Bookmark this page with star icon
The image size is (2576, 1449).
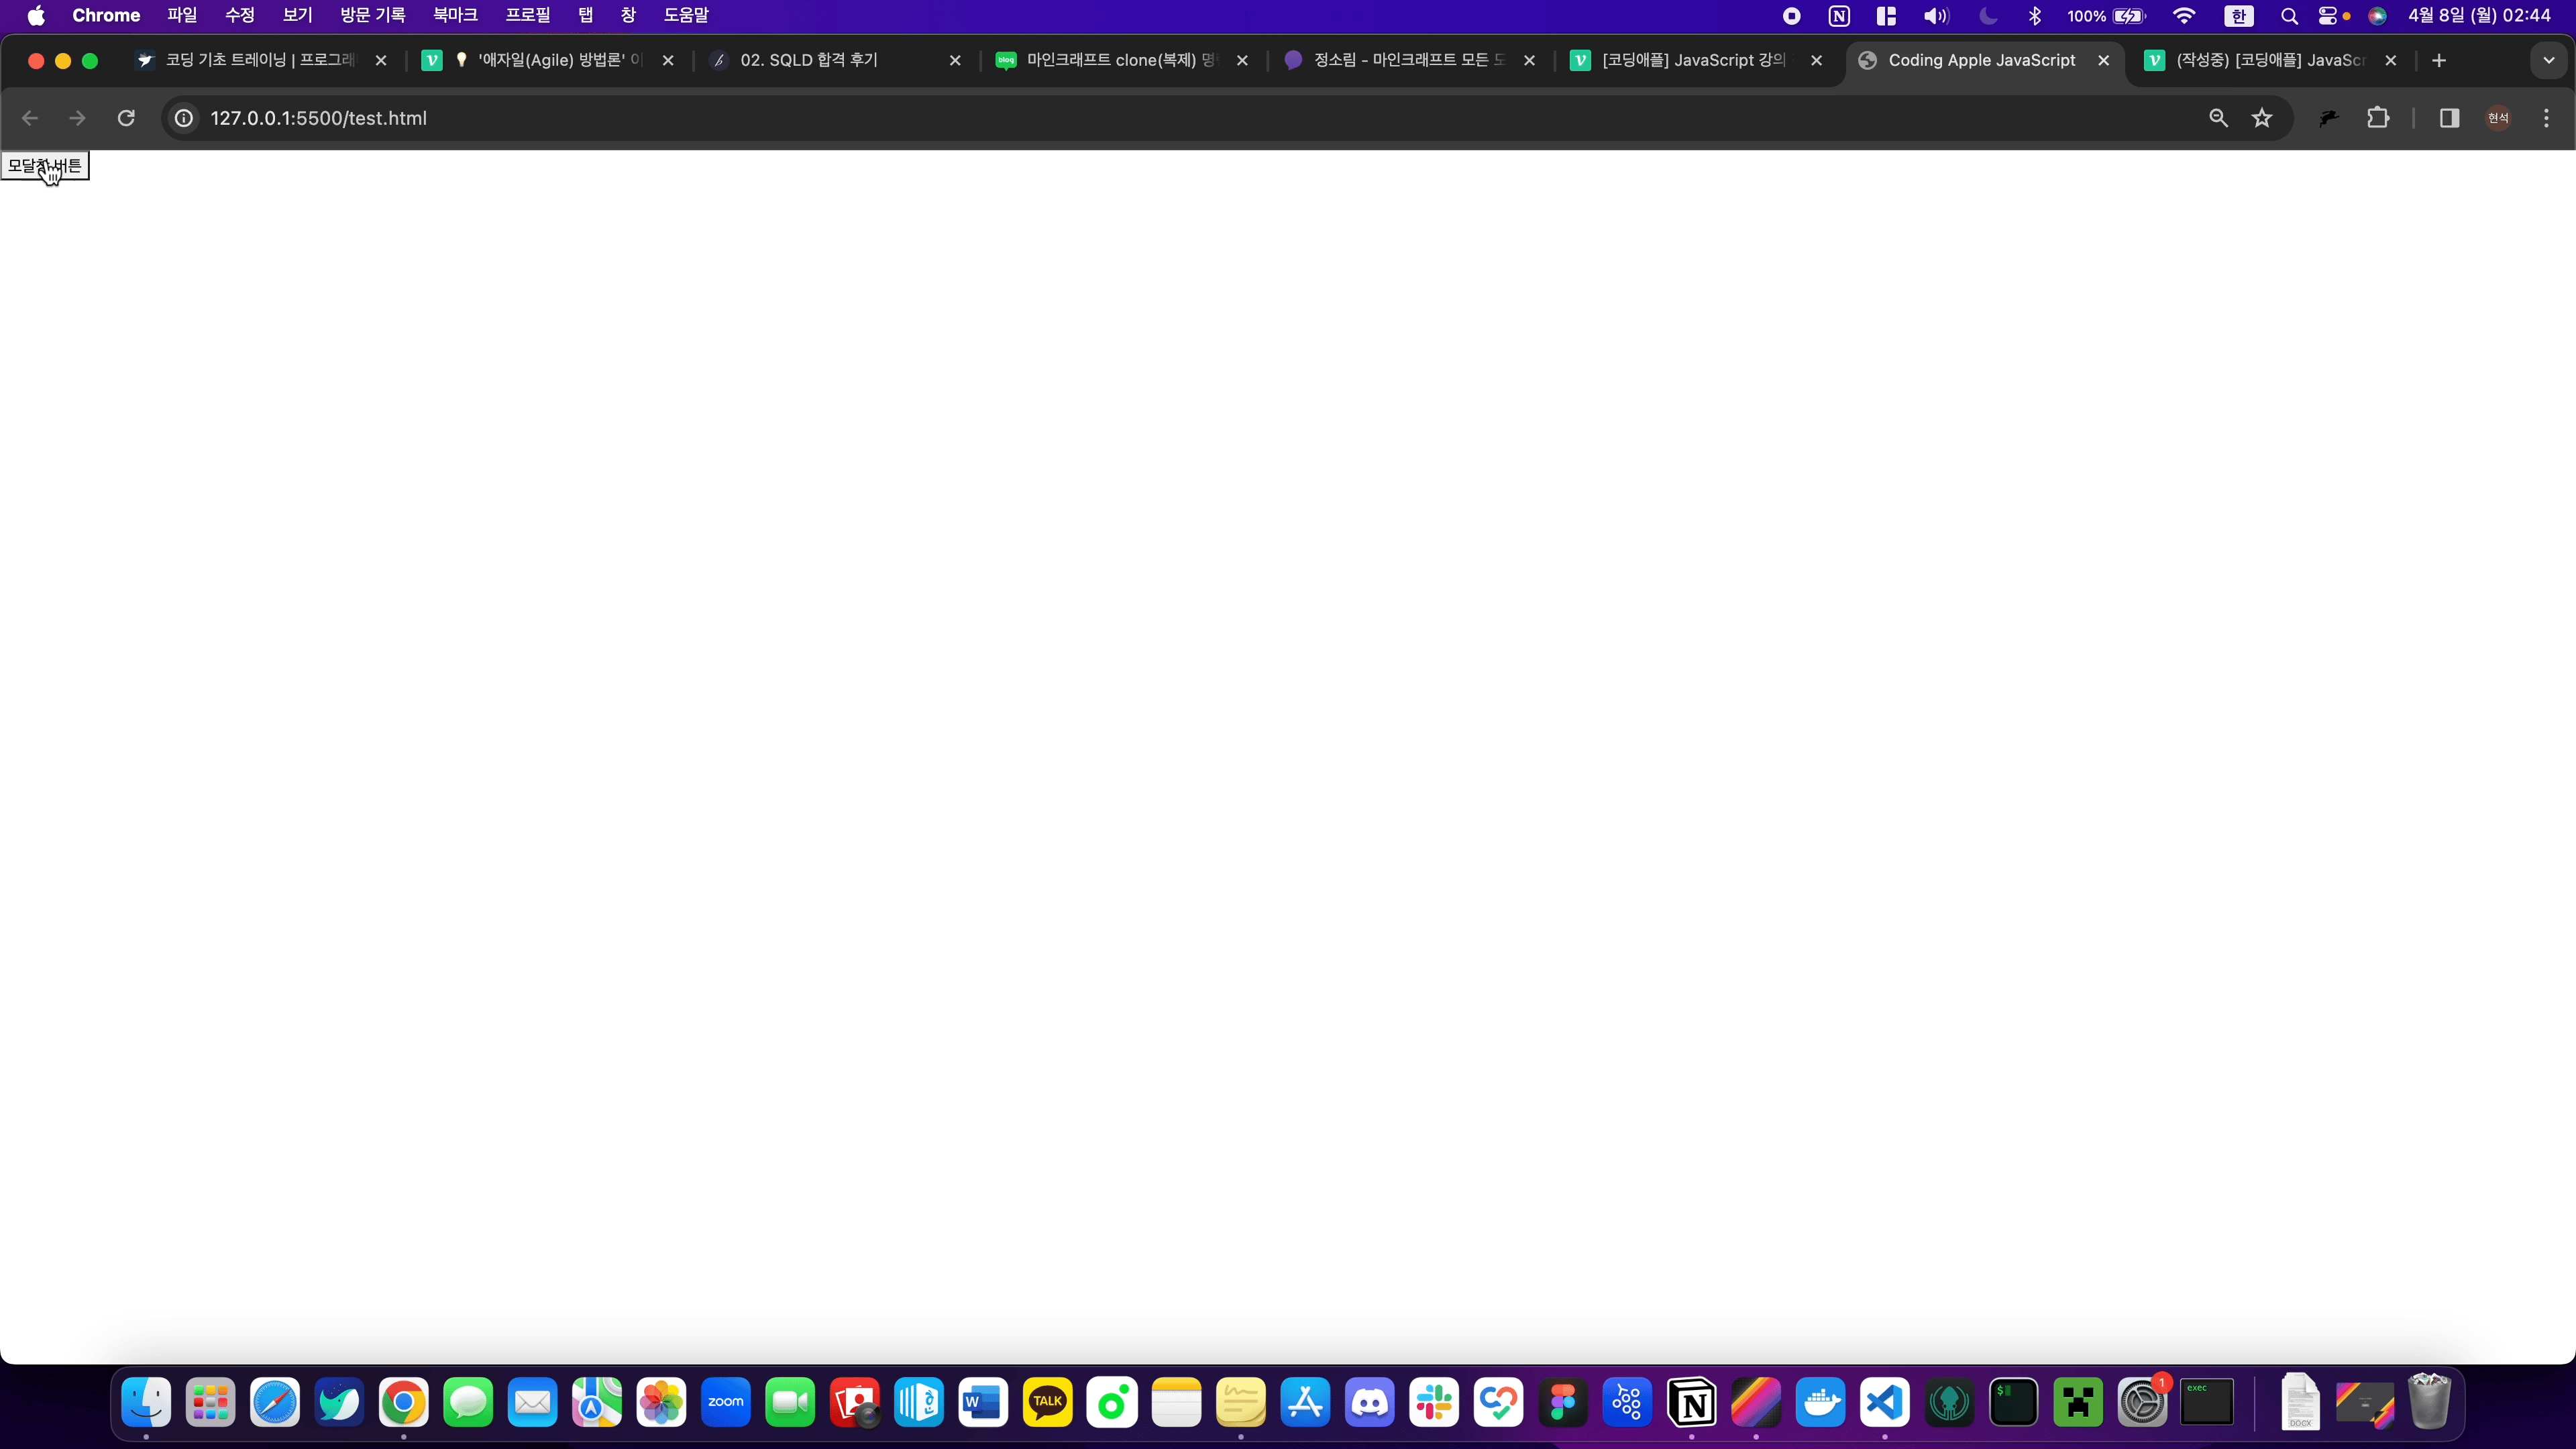coord(2262,118)
